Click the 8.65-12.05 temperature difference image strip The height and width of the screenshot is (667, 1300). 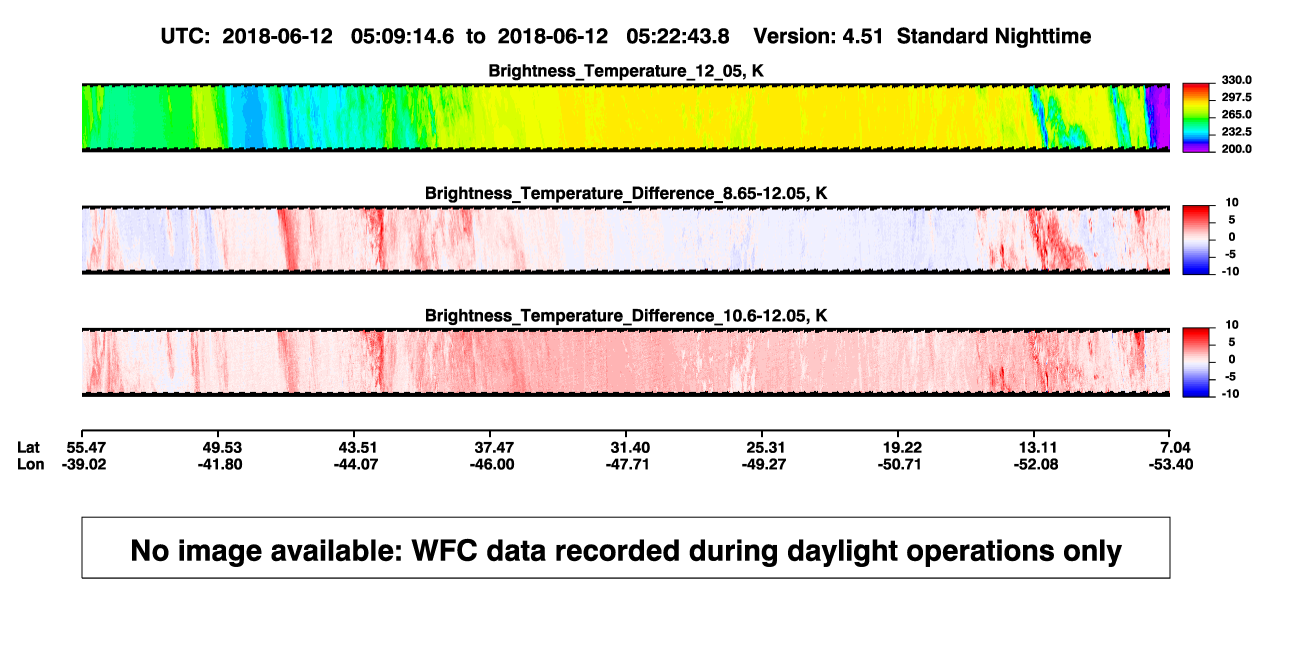tap(625, 240)
